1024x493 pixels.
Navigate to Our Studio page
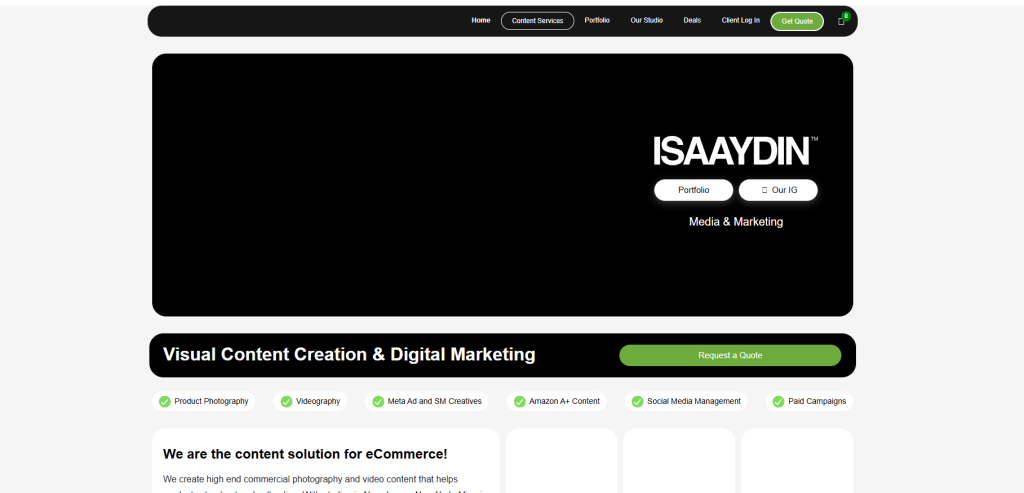point(647,20)
